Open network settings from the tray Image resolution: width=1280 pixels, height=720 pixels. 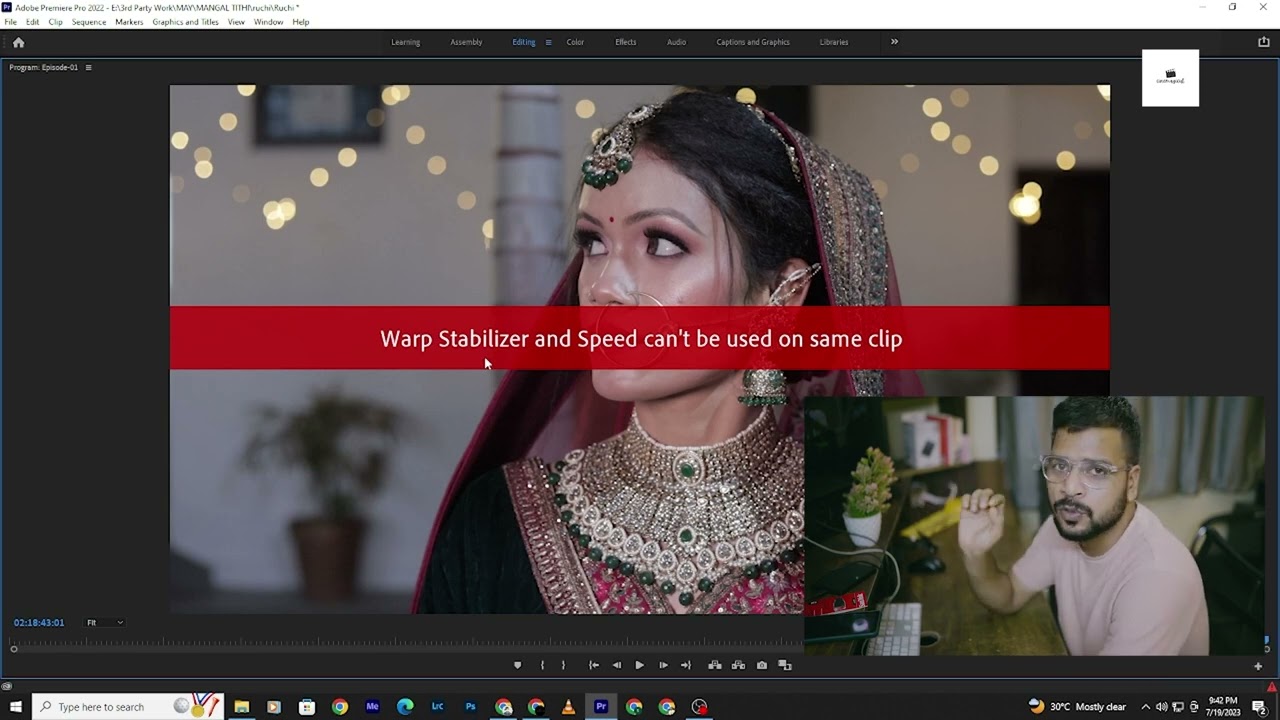[x=1178, y=707]
